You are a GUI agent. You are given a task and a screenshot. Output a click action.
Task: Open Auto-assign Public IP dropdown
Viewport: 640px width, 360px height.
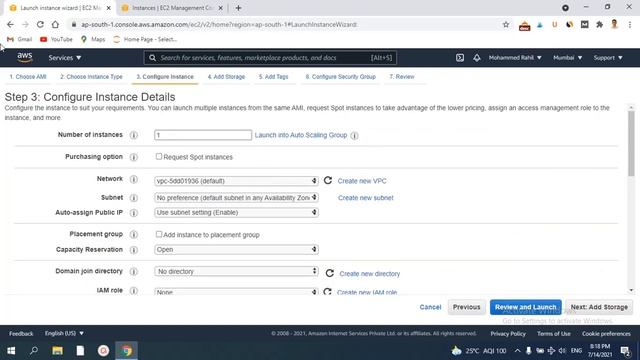[236, 212]
